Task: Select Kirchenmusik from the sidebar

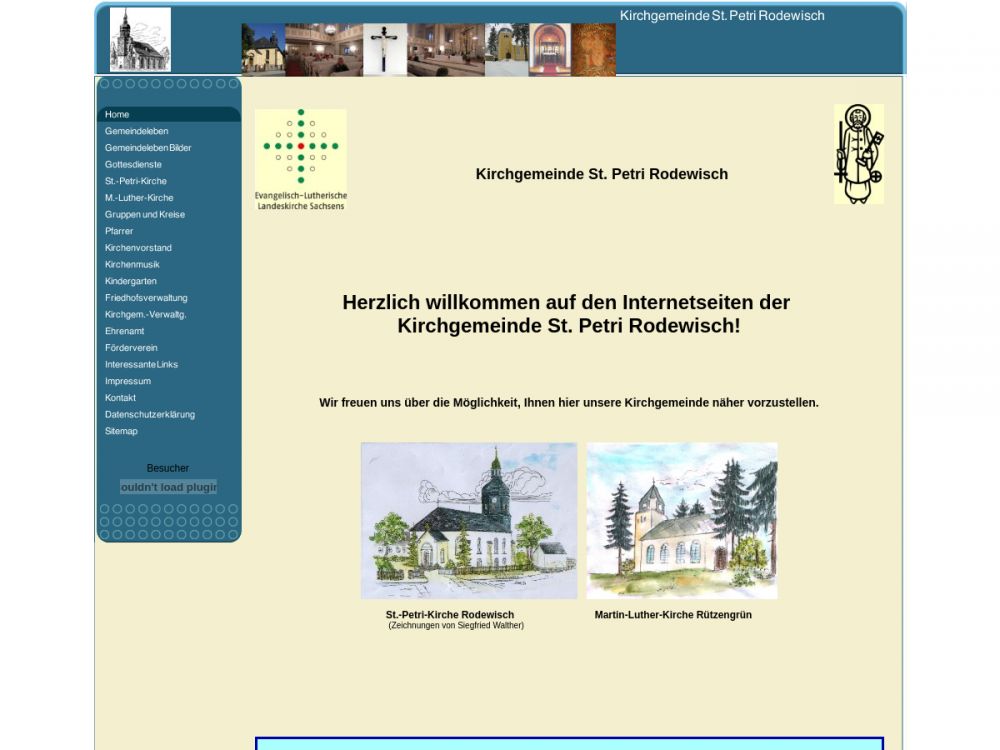Action: [x=132, y=265]
